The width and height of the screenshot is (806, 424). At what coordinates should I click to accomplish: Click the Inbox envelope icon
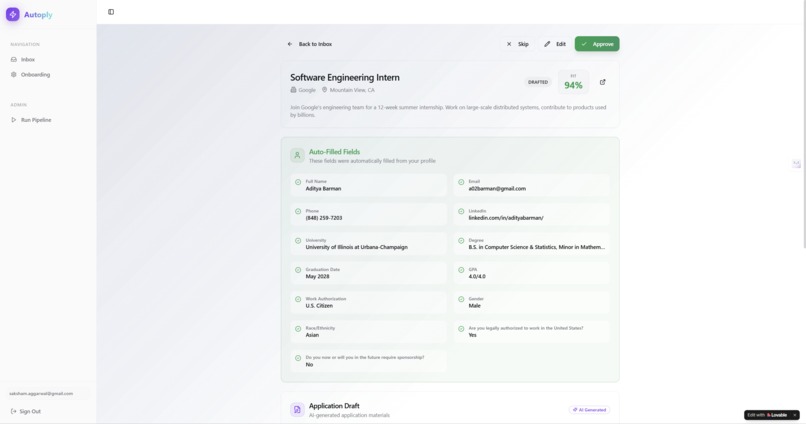(x=14, y=60)
